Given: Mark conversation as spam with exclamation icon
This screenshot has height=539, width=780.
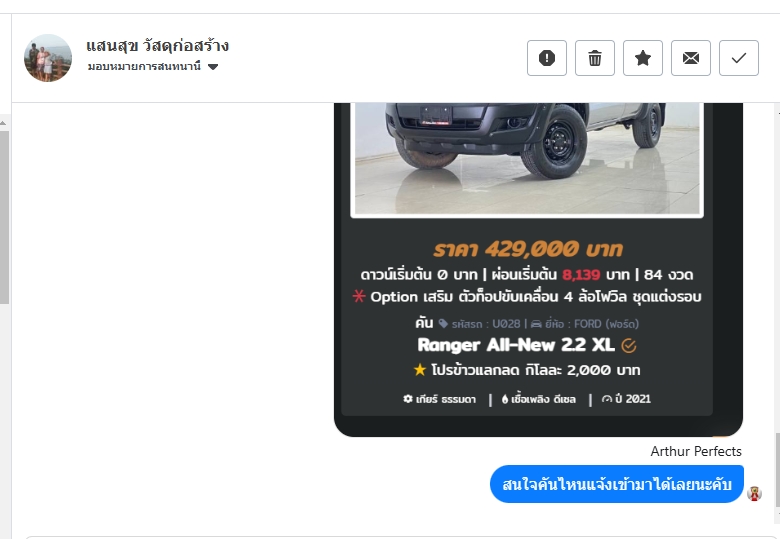Looking at the screenshot, I should click(x=547, y=58).
